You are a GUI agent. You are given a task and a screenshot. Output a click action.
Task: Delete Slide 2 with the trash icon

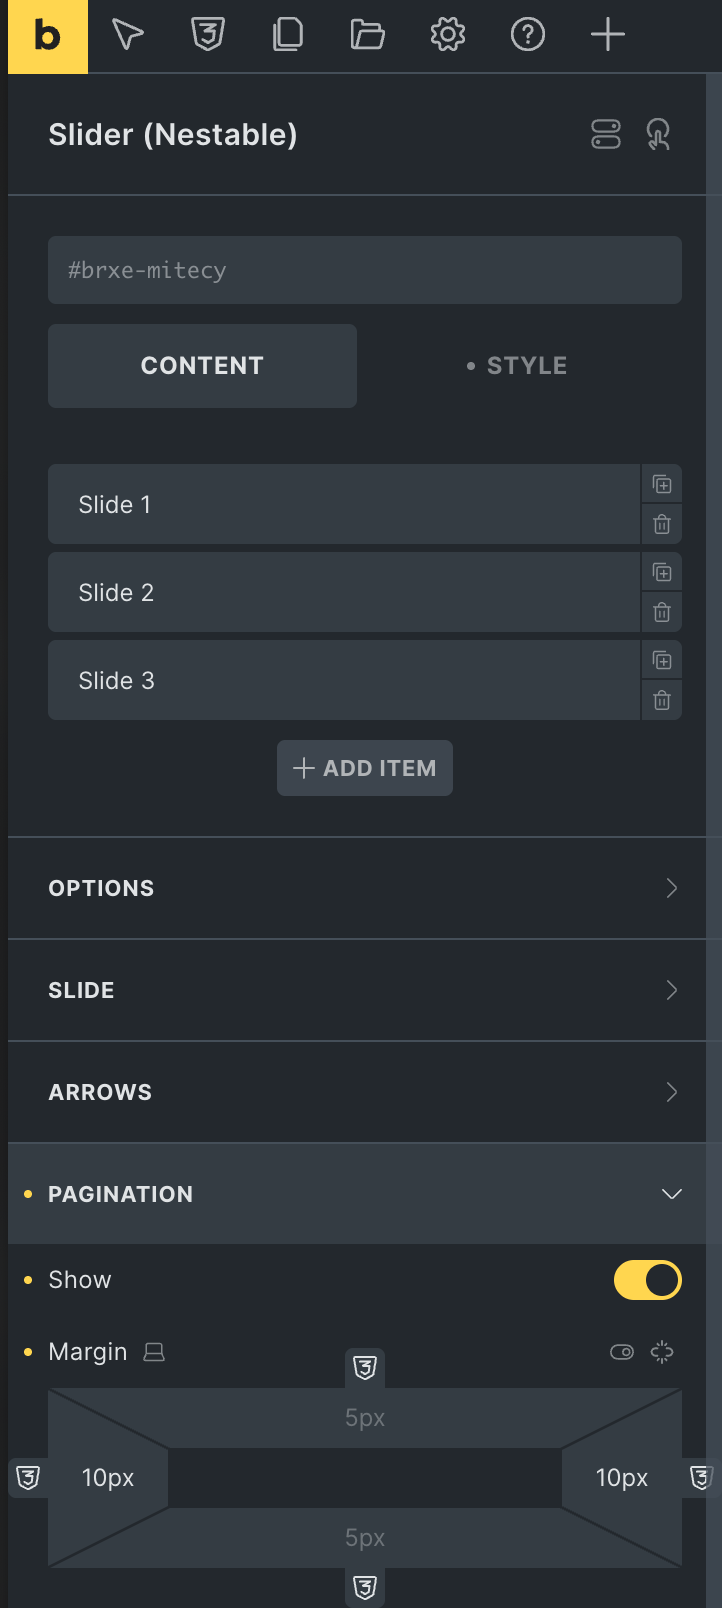coord(661,611)
